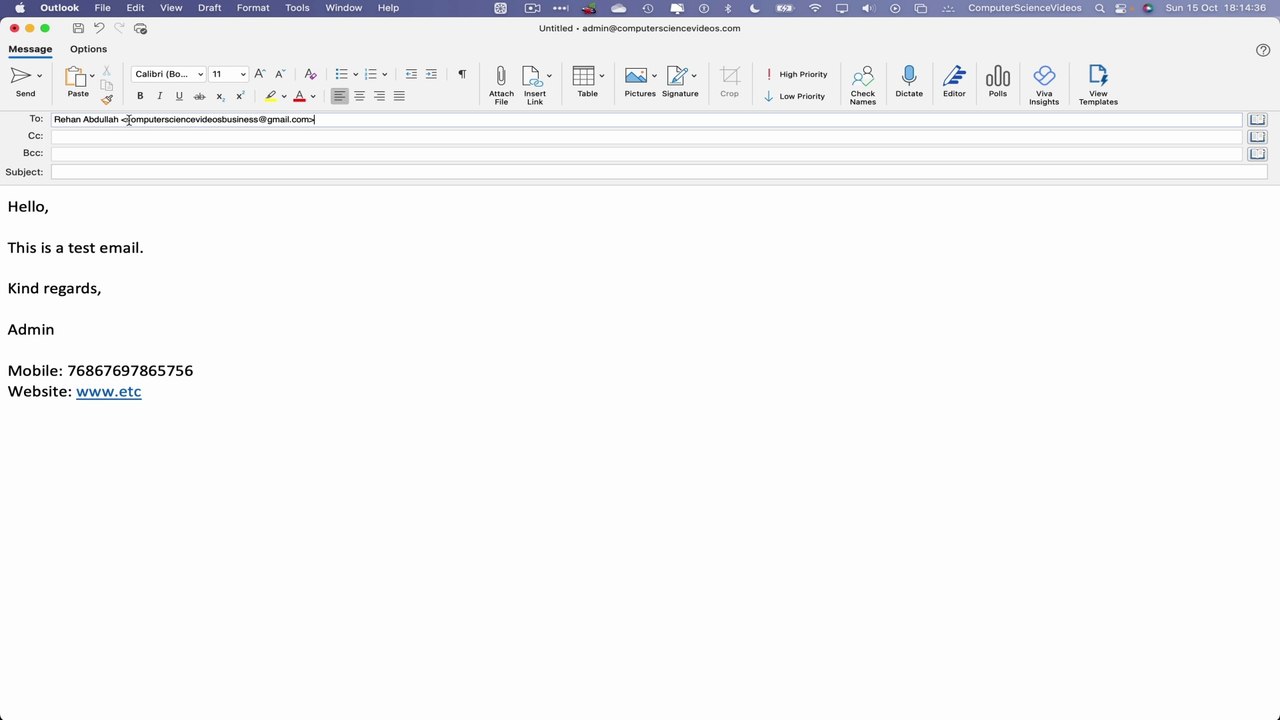Image resolution: width=1280 pixels, height=720 pixels.
Task: Open the font color dropdown arrow
Action: click(313, 97)
